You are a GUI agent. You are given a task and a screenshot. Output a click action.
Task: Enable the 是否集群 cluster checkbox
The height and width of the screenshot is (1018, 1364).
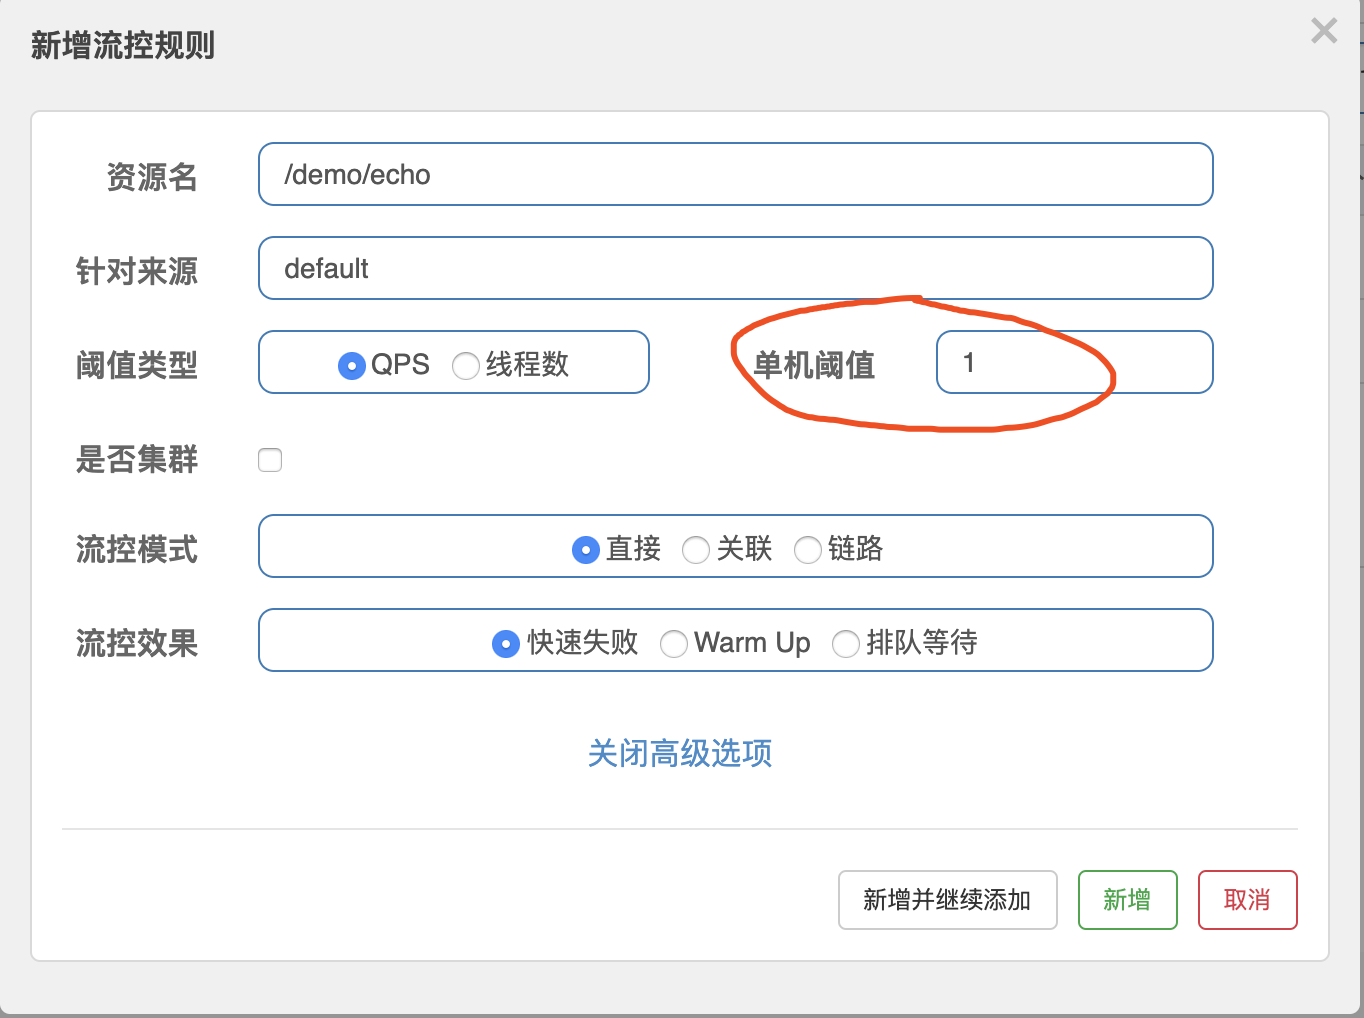coord(270,460)
